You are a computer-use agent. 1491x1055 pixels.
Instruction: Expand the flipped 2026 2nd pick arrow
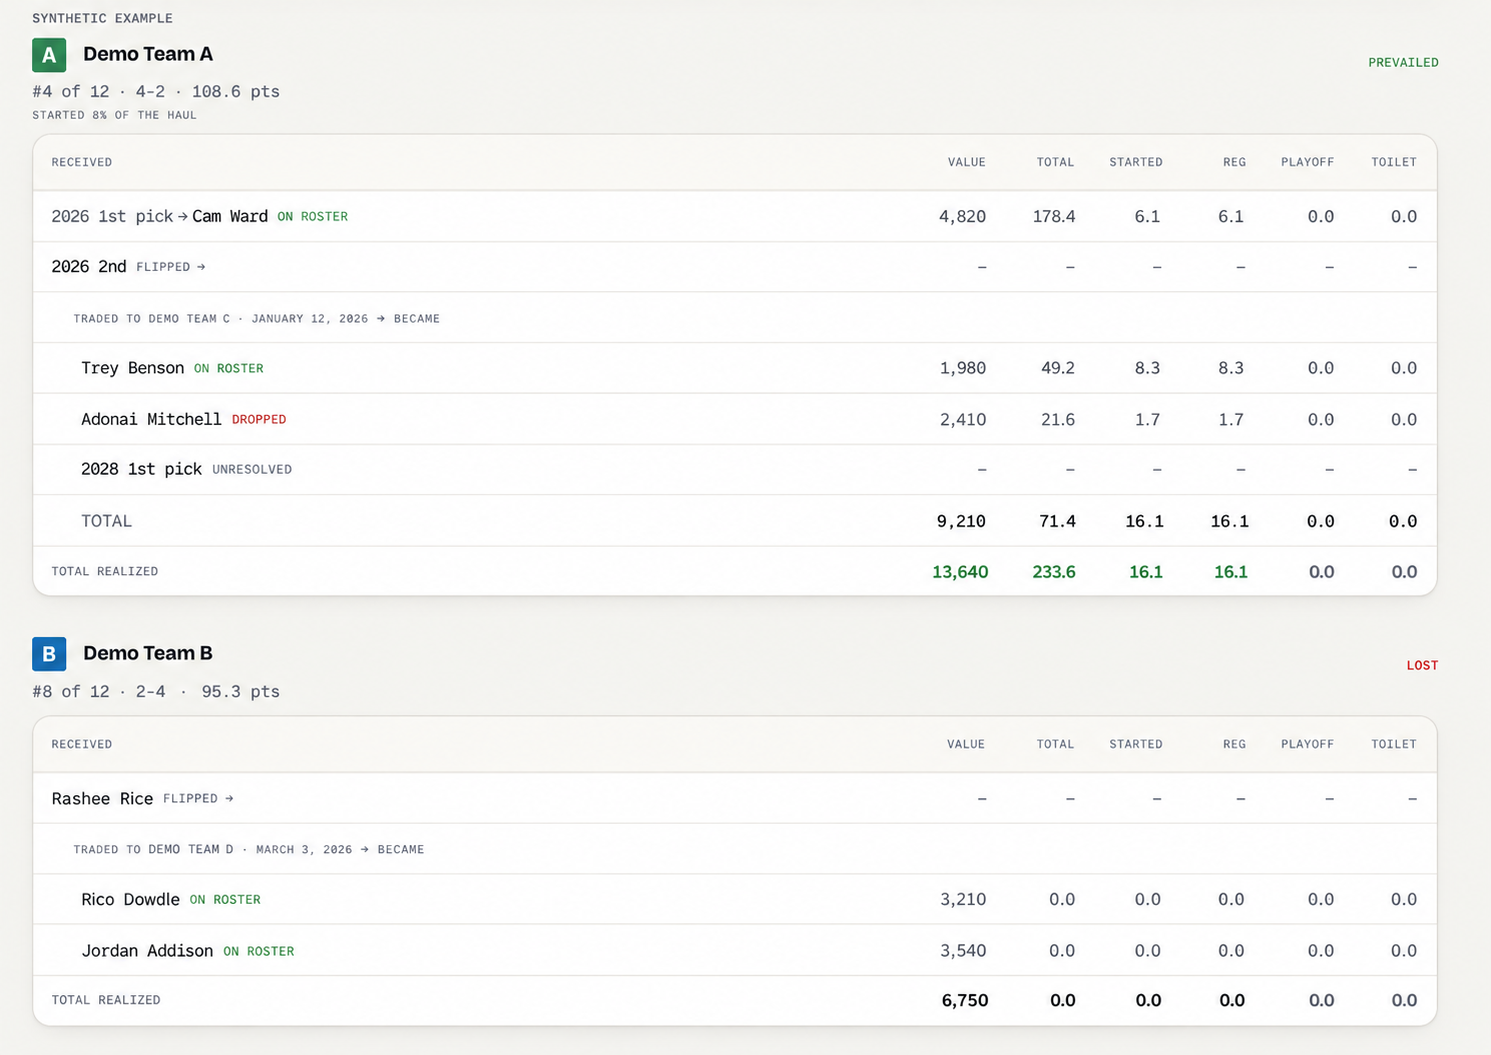[x=201, y=267]
